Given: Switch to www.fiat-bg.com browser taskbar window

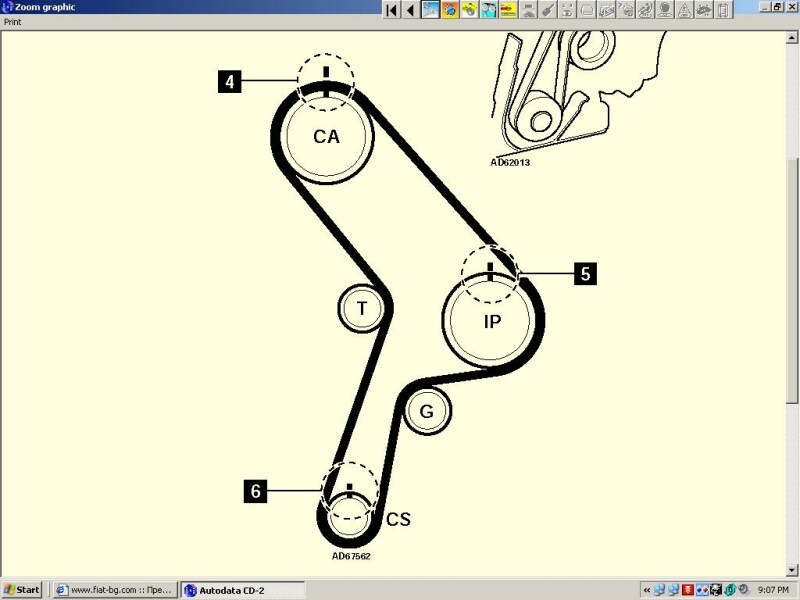Looking at the screenshot, I should 116,590.
